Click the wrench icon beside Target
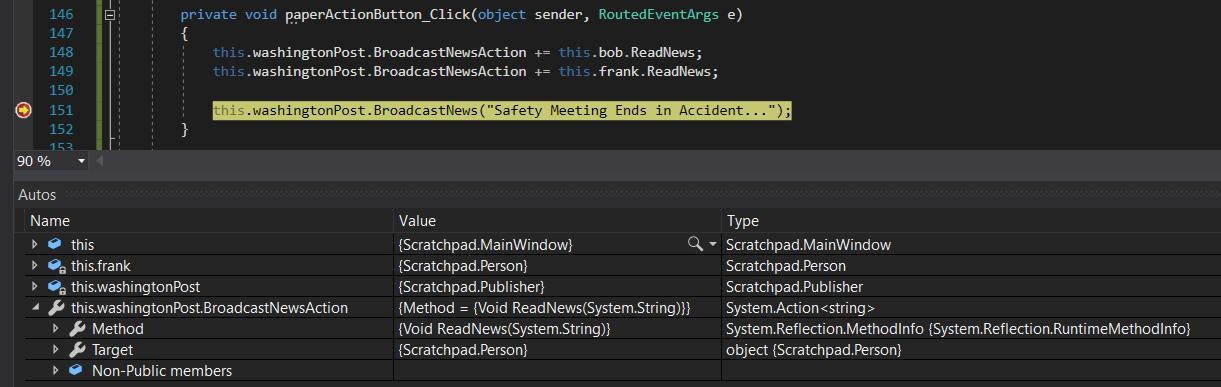1221x387 pixels. pyautogui.click(x=77, y=350)
